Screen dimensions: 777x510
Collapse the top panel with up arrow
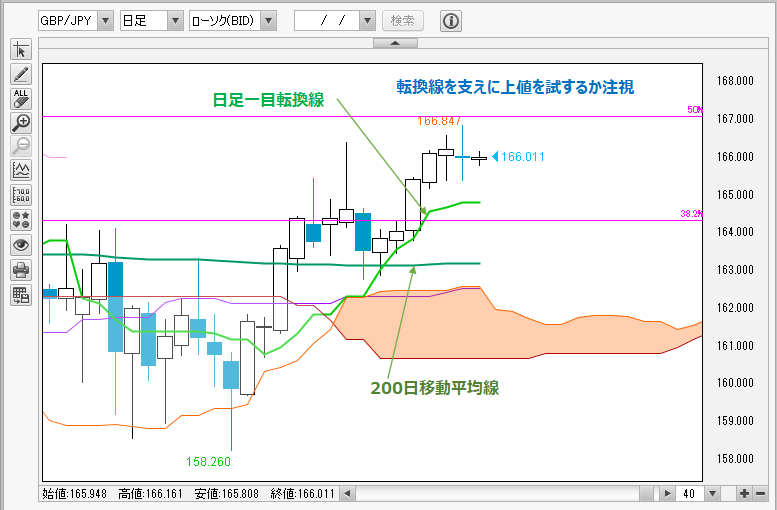[395, 44]
